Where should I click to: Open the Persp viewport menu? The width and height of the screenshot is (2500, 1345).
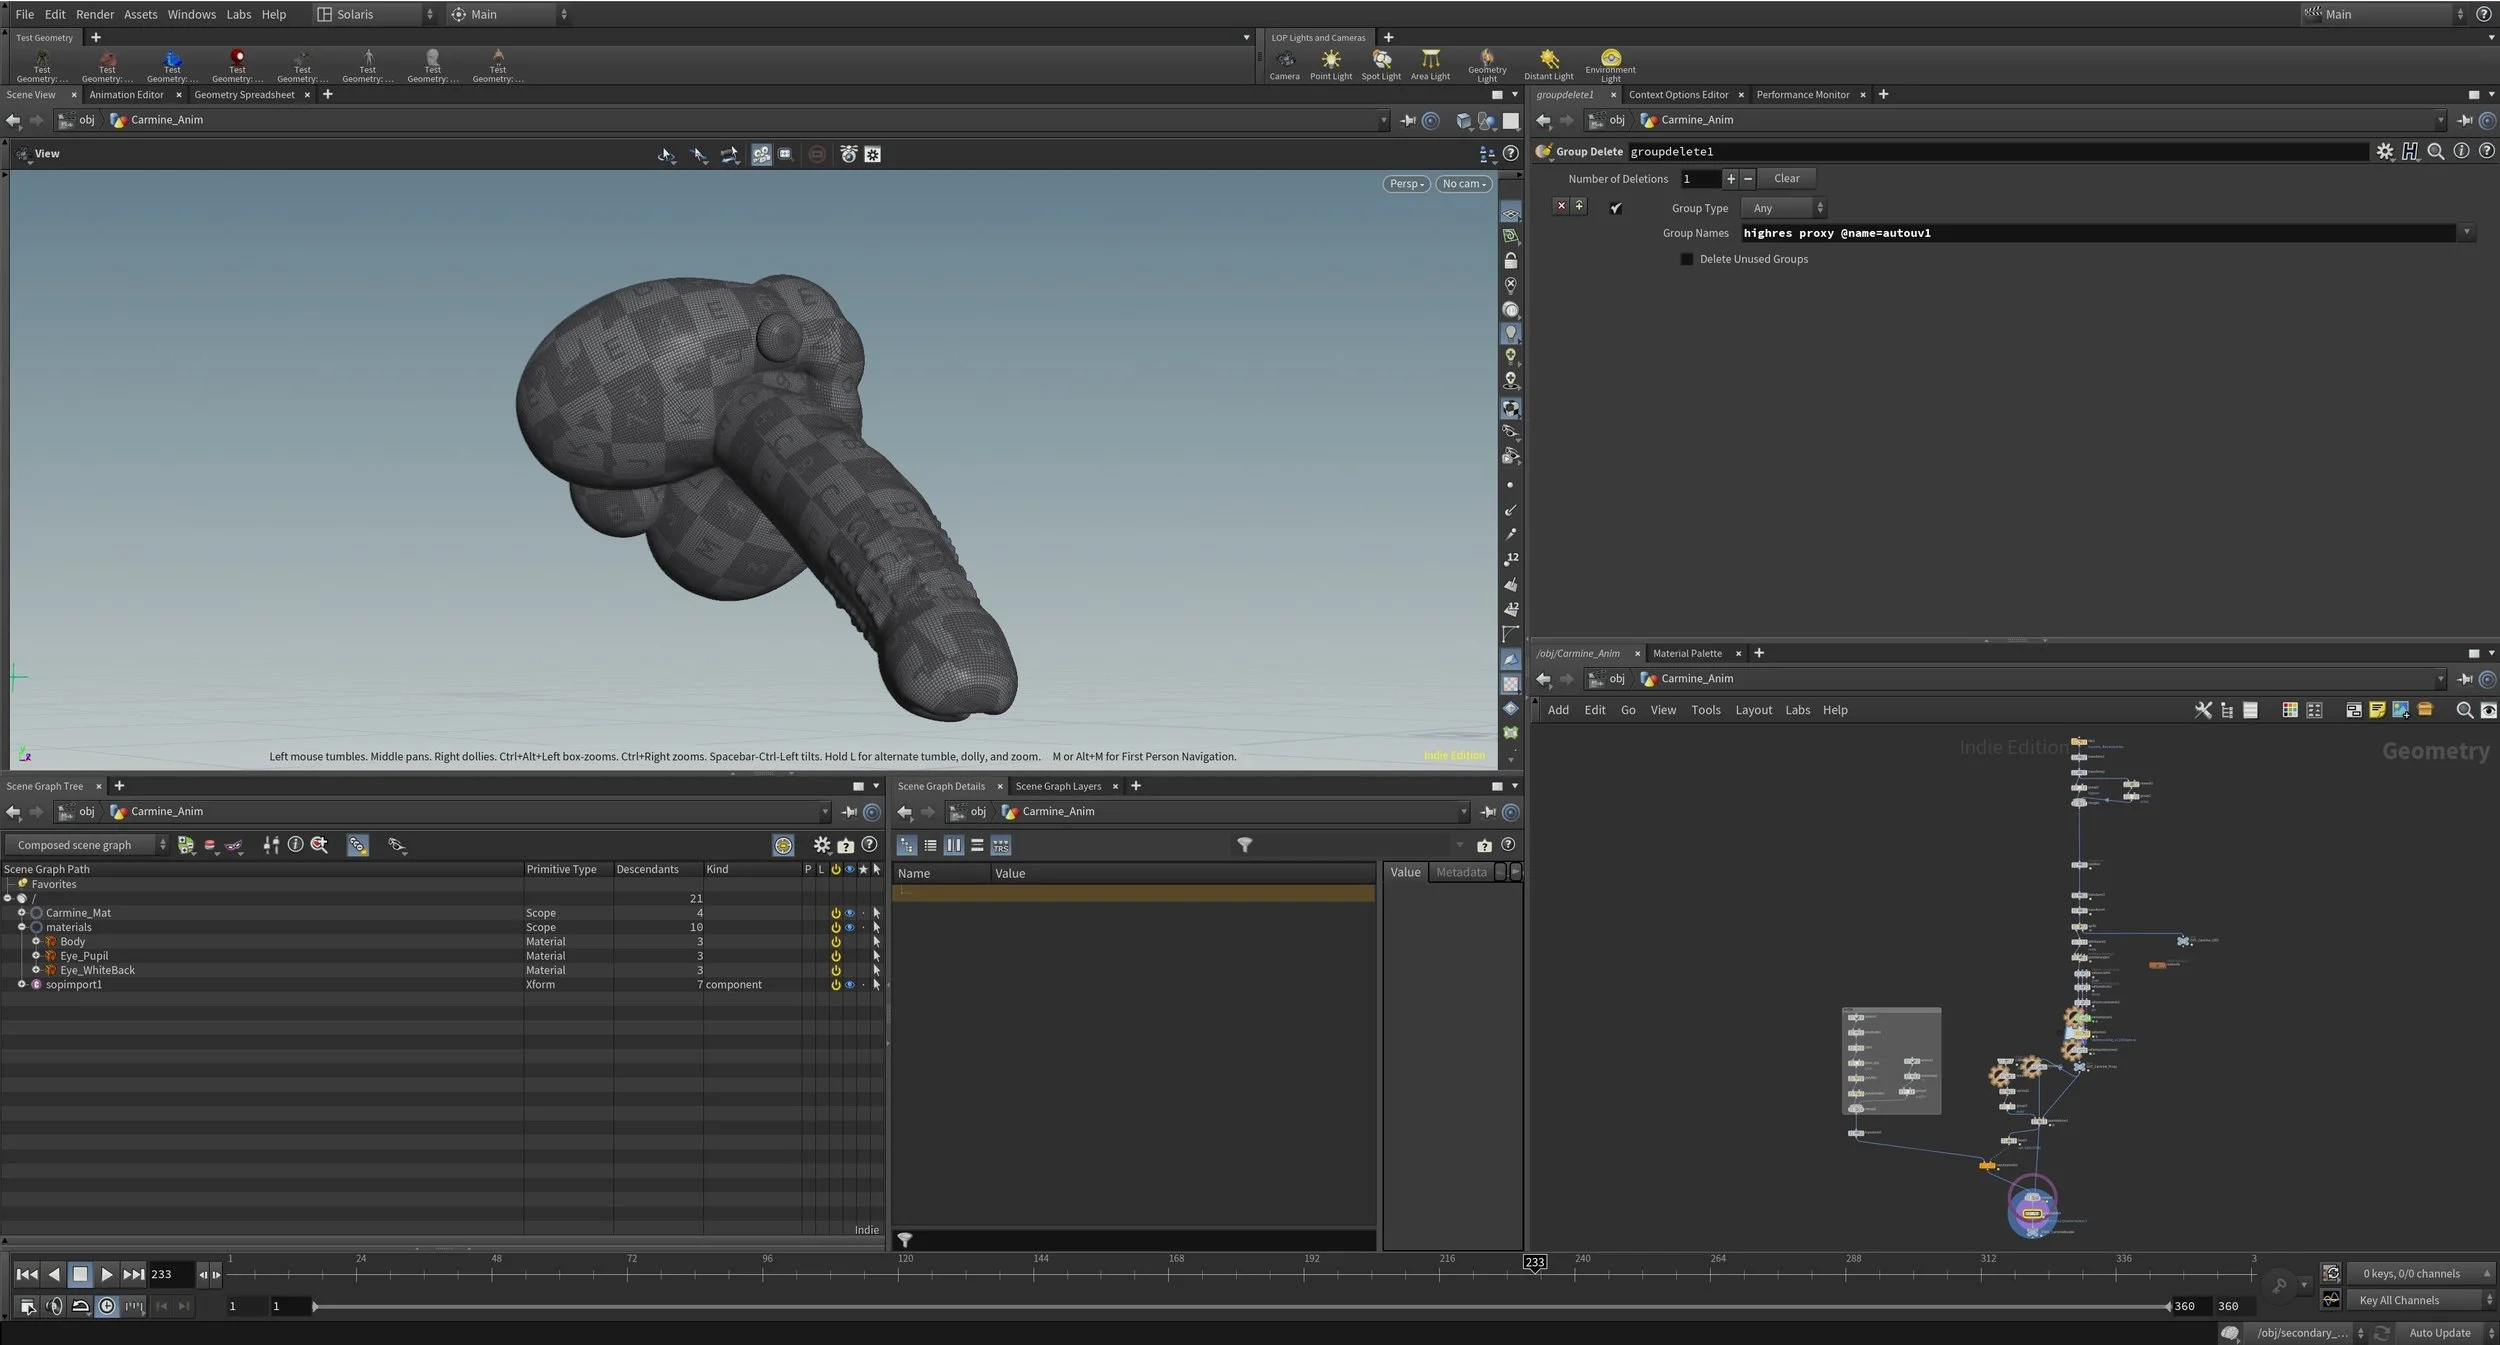[x=1406, y=184]
